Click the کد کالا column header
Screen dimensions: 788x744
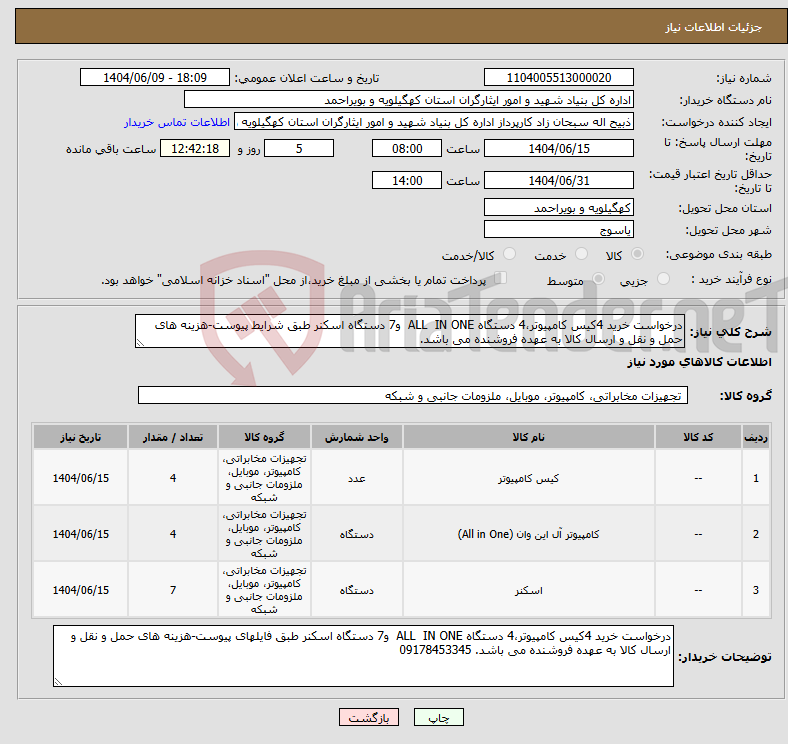698,437
